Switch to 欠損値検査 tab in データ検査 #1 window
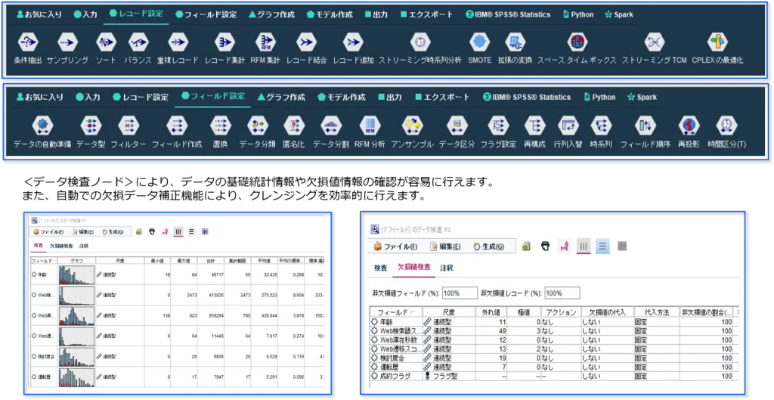Image resolution: width=774 pixels, height=400 pixels. coord(62,245)
